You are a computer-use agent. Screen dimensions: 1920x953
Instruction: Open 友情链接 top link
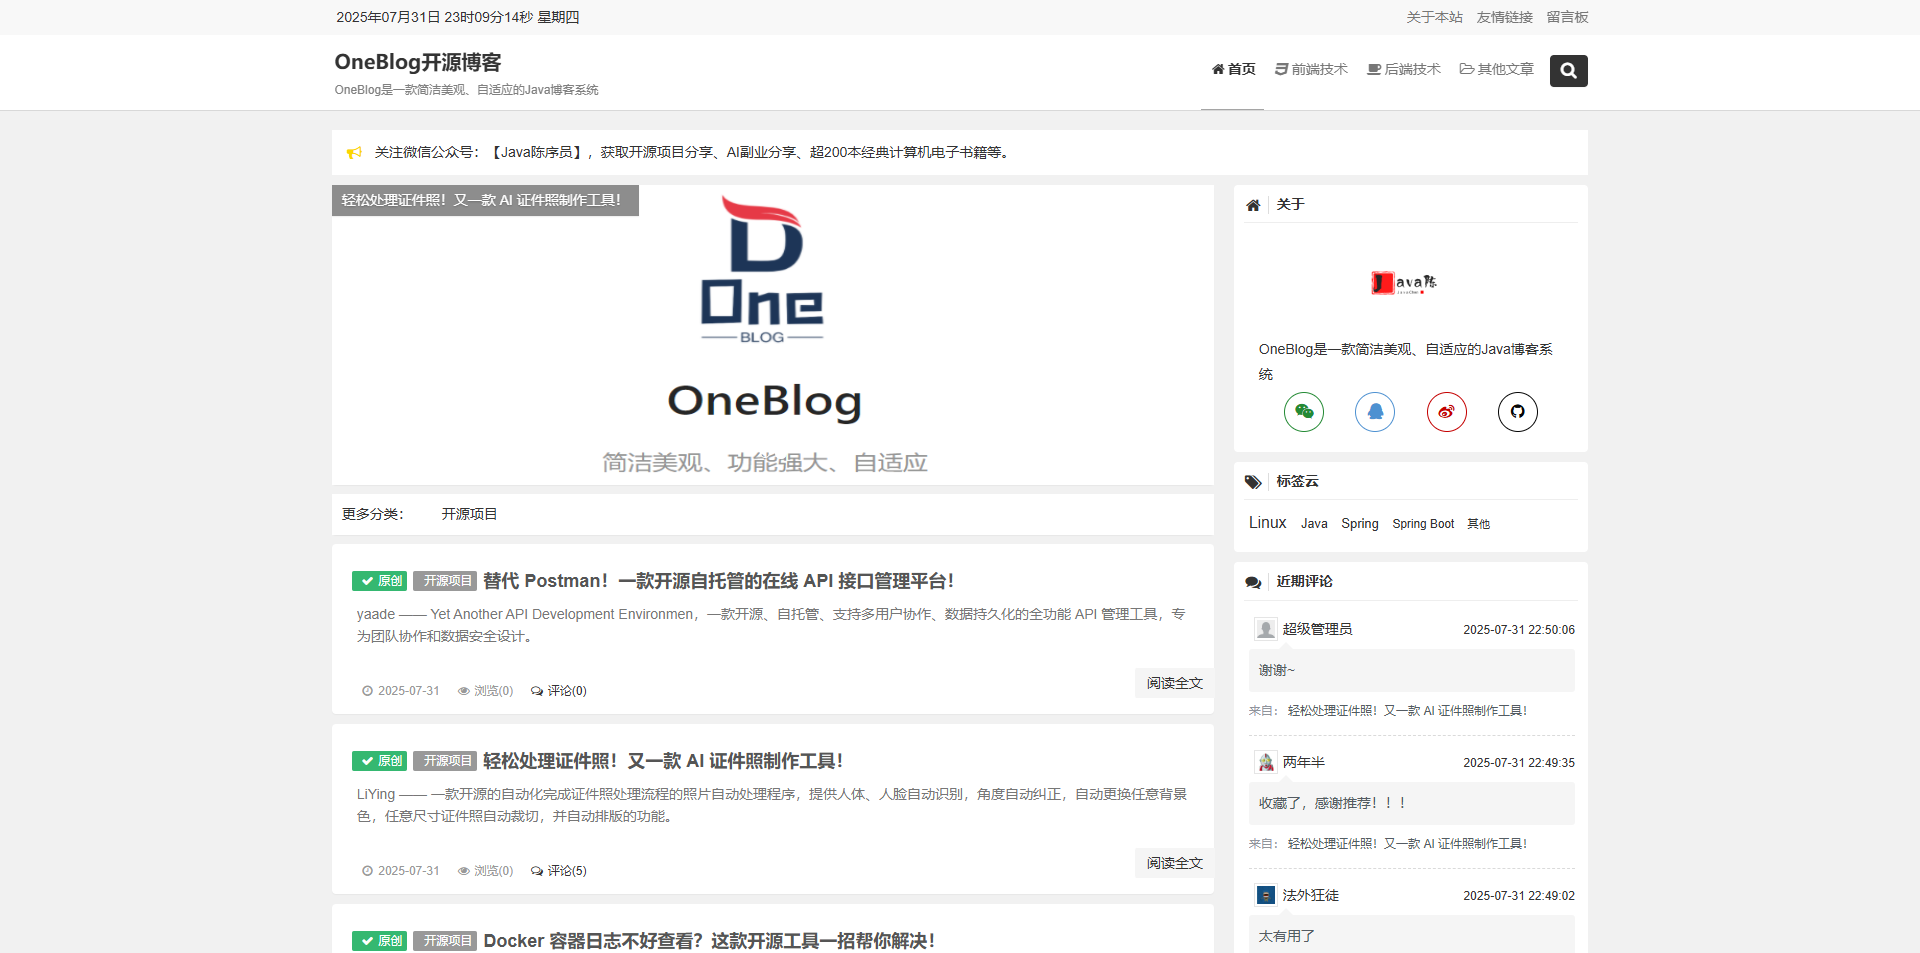1504,17
